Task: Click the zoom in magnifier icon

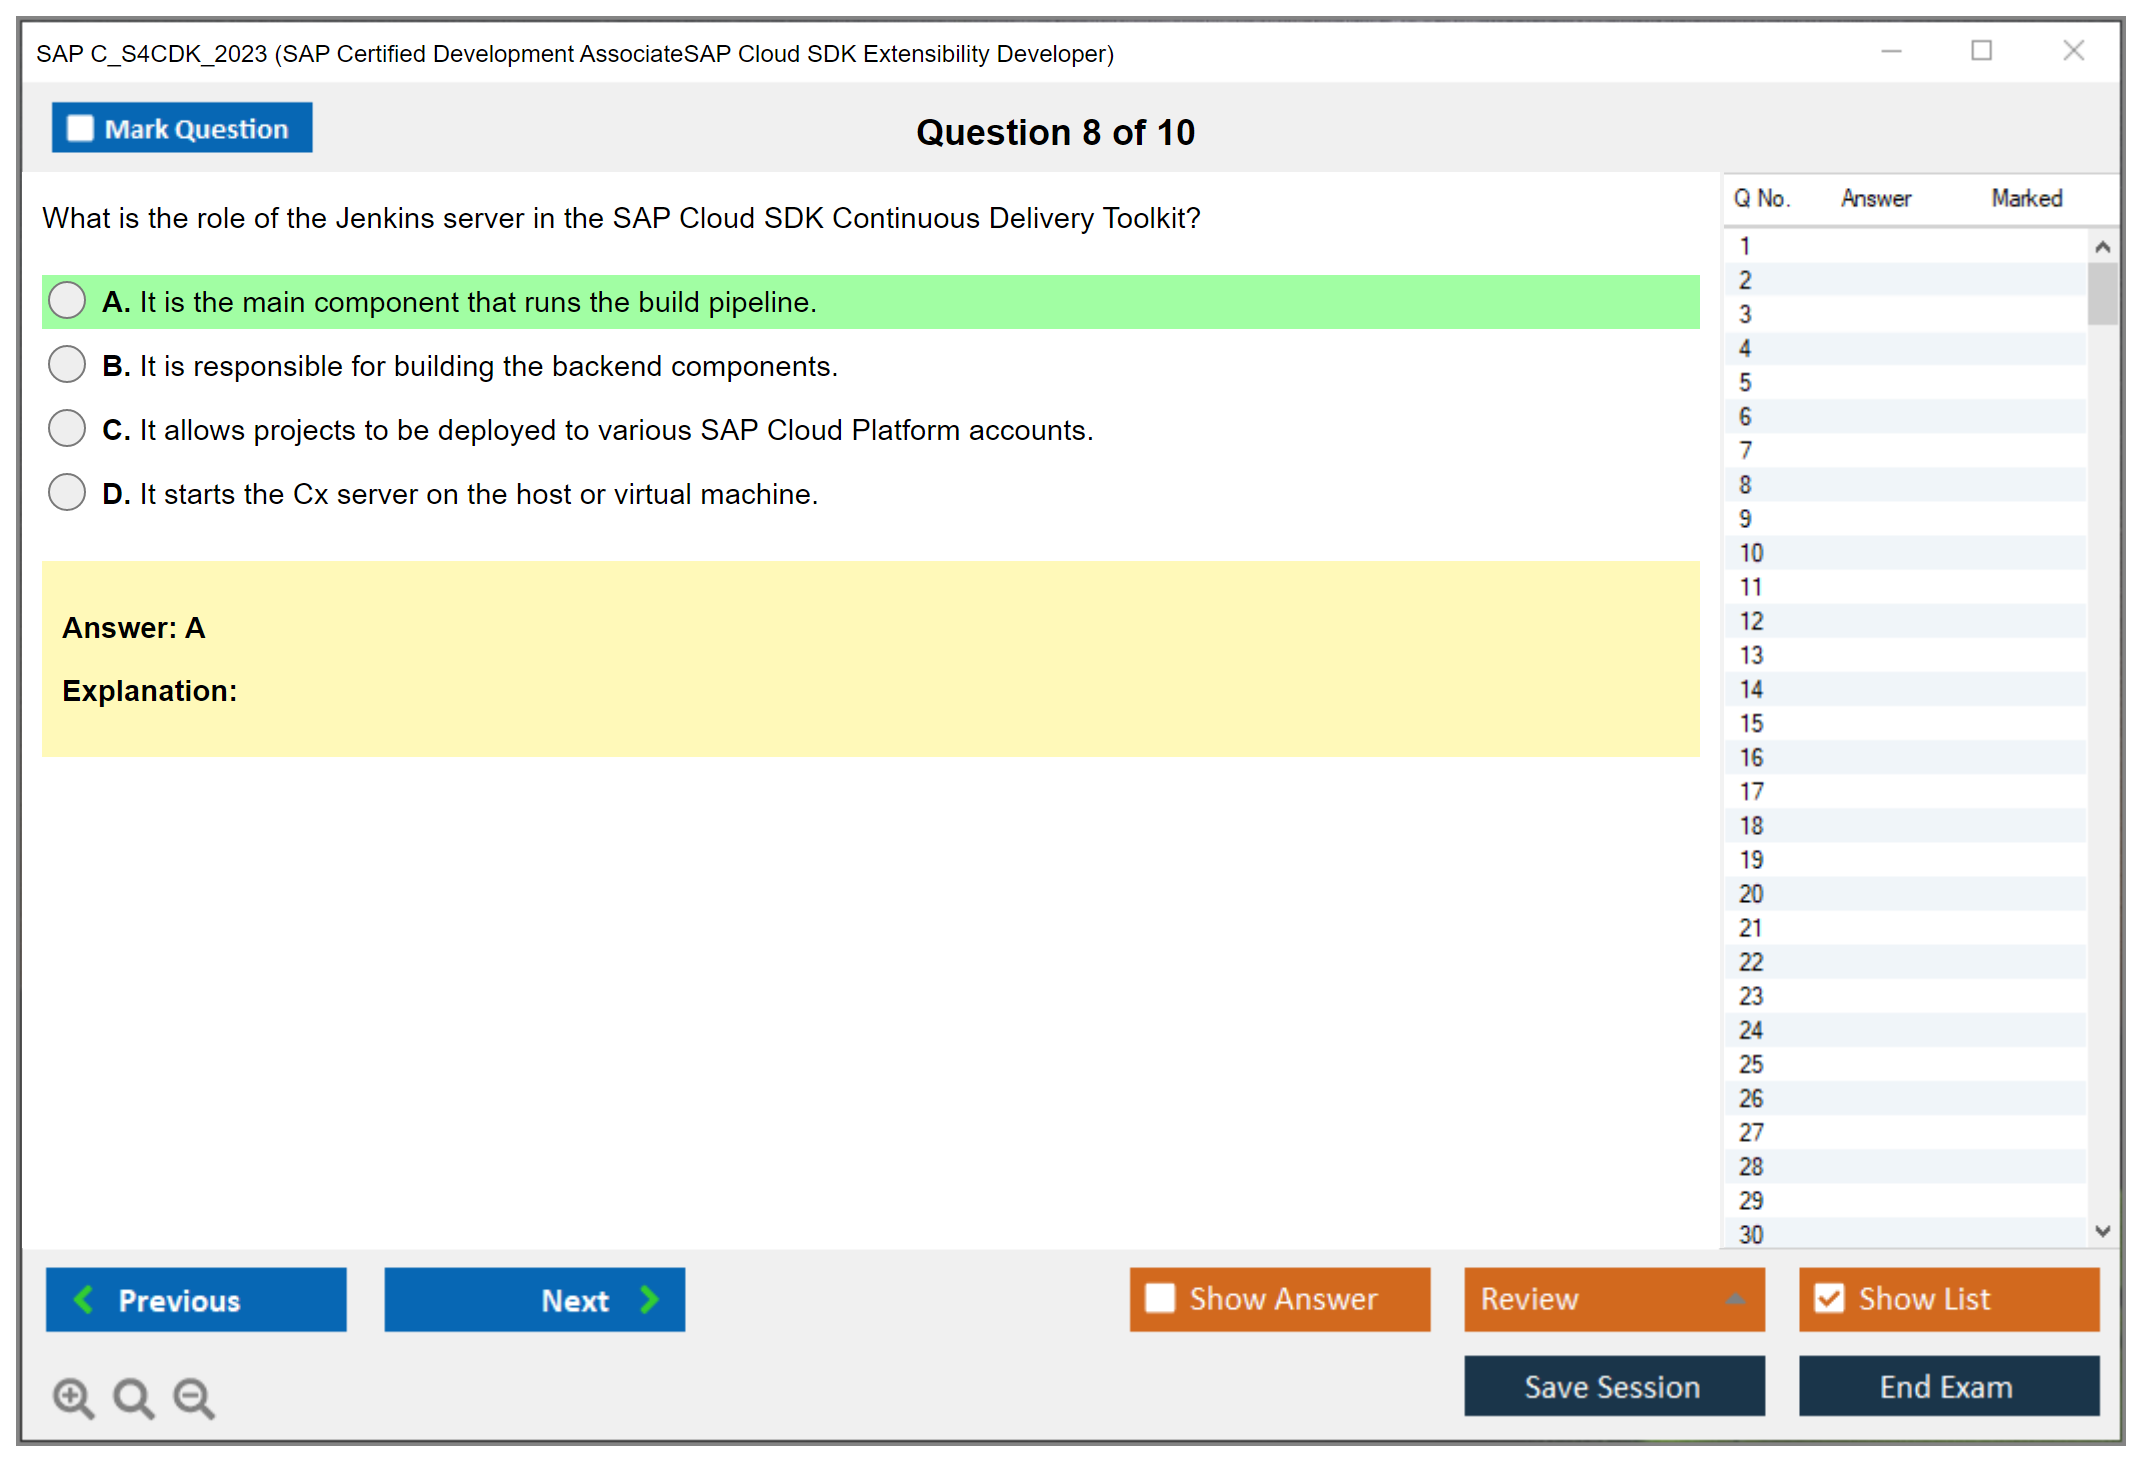Action: click(72, 1397)
